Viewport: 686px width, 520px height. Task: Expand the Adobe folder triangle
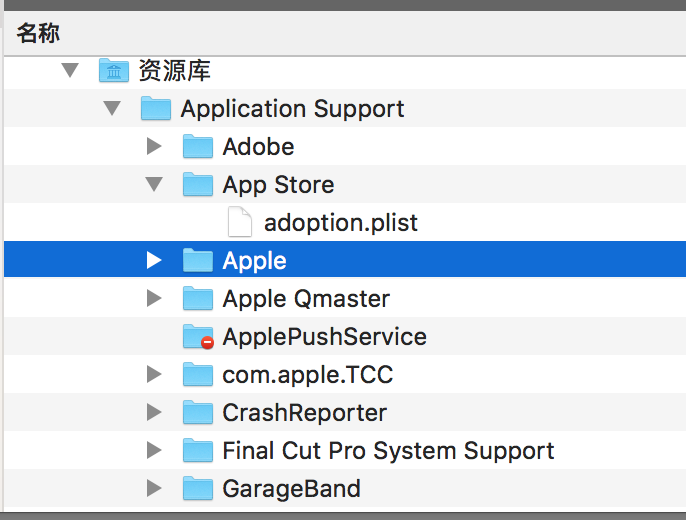point(154,146)
